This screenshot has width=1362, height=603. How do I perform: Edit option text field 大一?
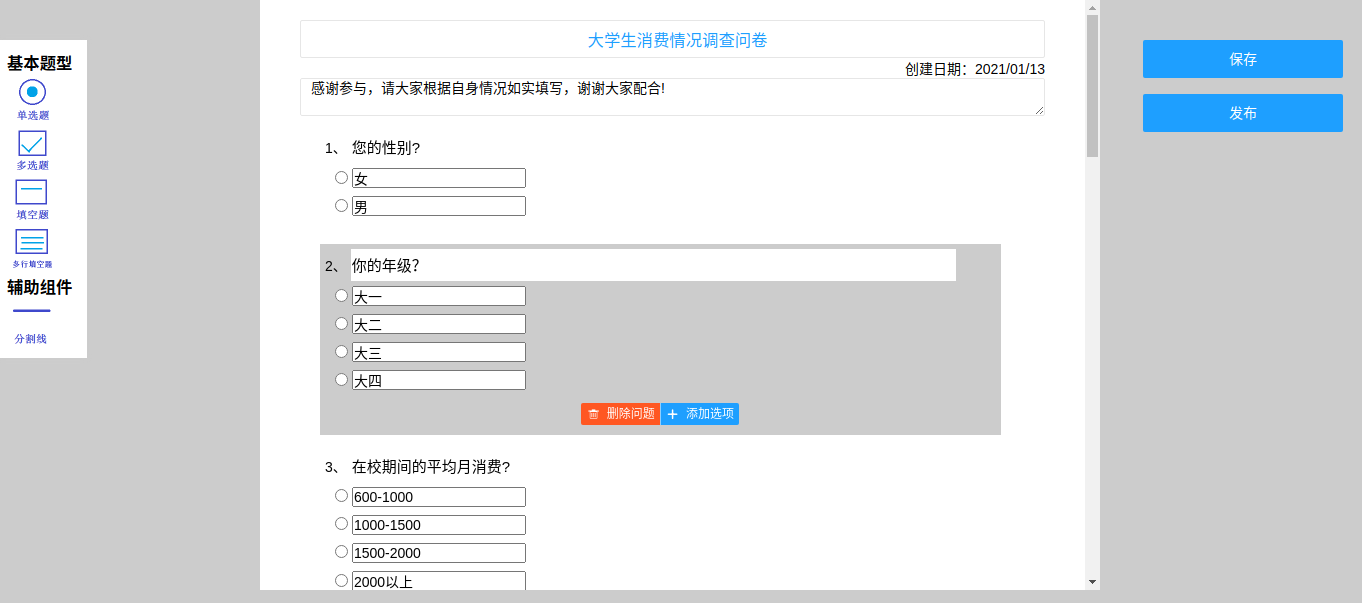coord(439,296)
